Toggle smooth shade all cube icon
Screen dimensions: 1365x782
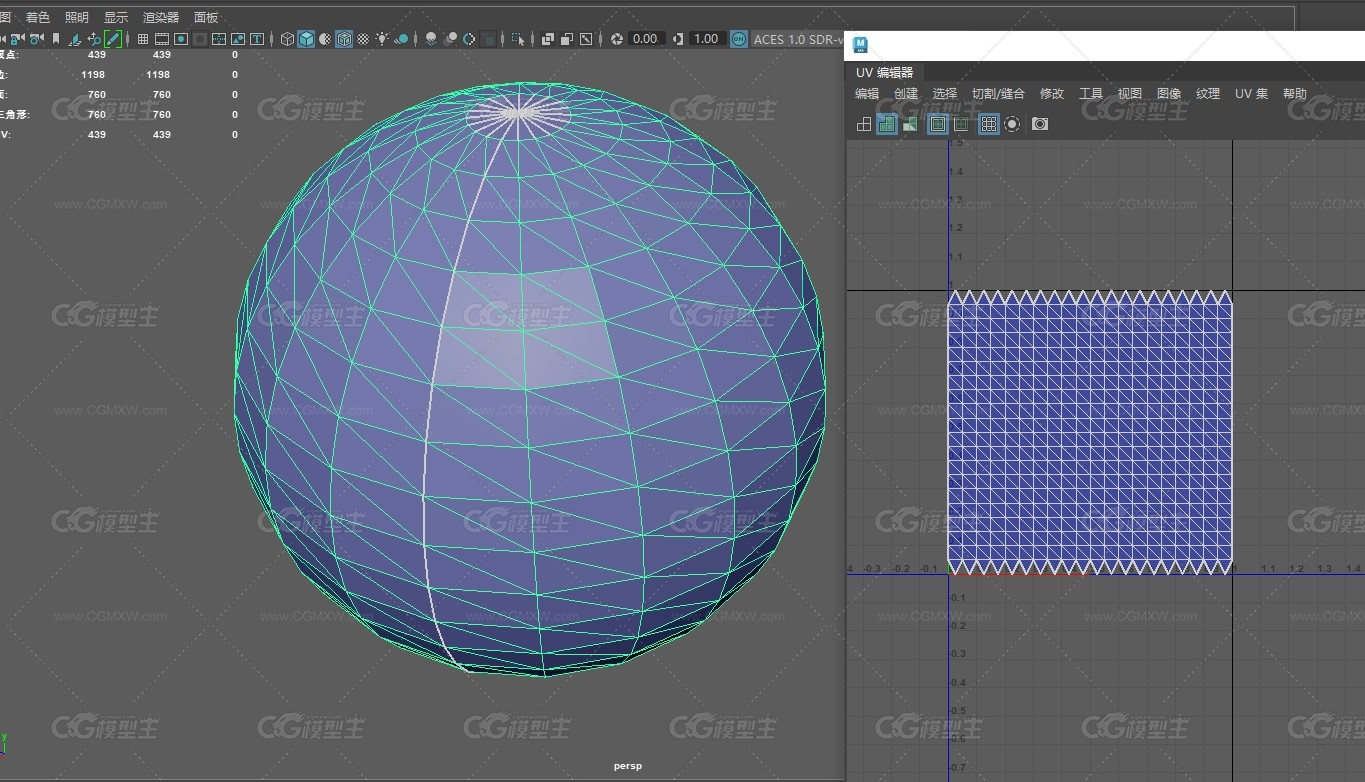(x=306, y=39)
